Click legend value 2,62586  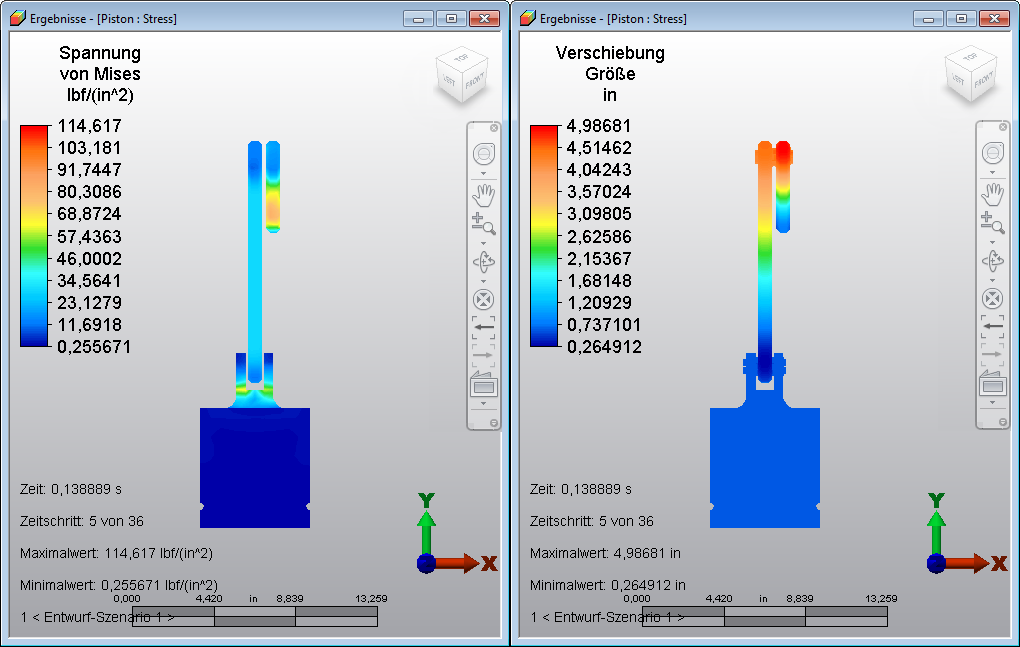[599, 236]
